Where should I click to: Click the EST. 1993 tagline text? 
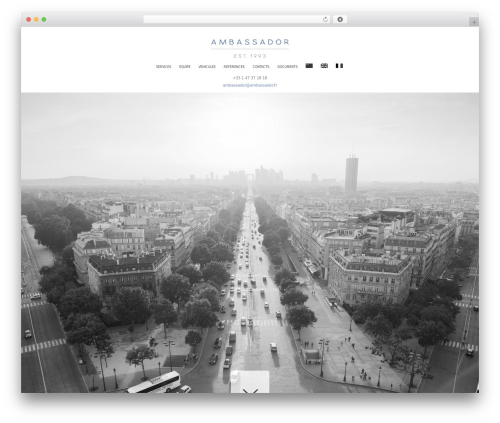click(x=250, y=56)
